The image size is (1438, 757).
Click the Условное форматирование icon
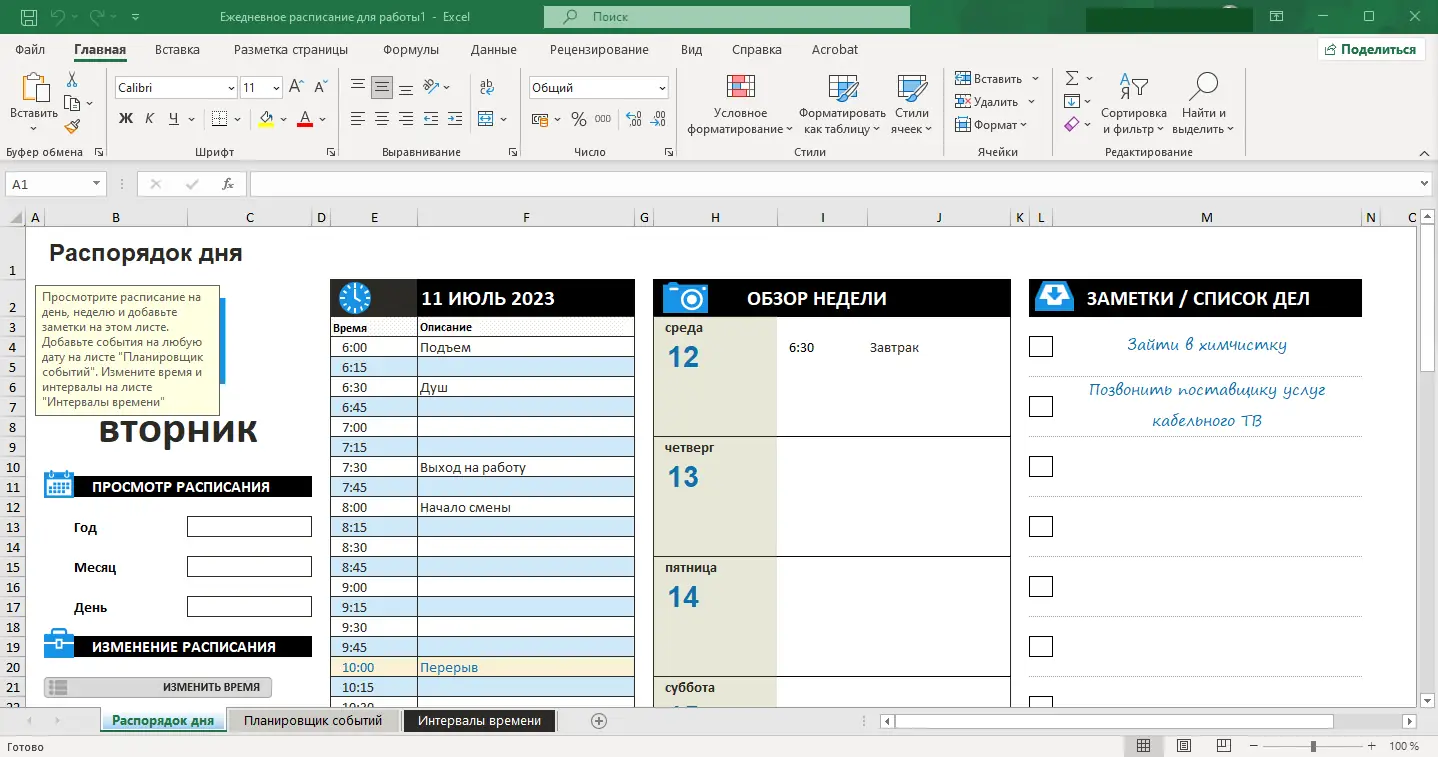click(741, 88)
